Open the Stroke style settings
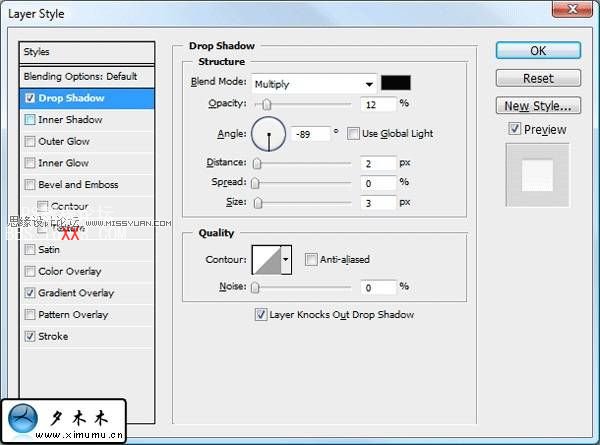Screen dimensions: 600x445 pos(53,337)
